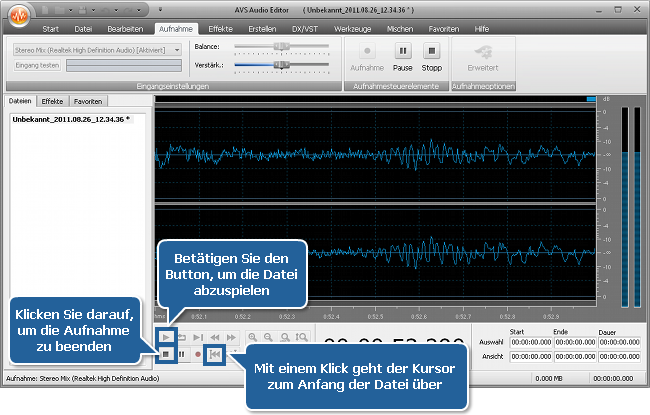Click the open folder icon in quick access toolbar
This screenshot has height=415, width=650.
tap(59, 10)
